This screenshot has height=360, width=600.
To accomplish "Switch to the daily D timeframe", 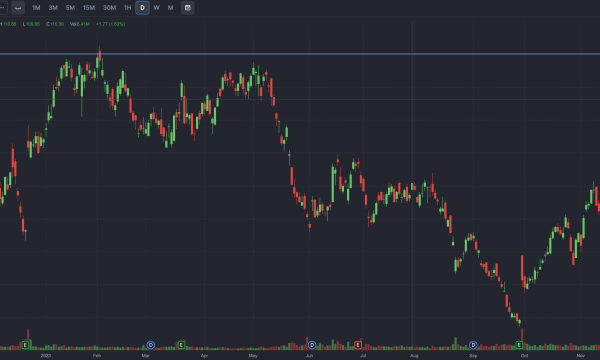I will pyautogui.click(x=142, y=8).
